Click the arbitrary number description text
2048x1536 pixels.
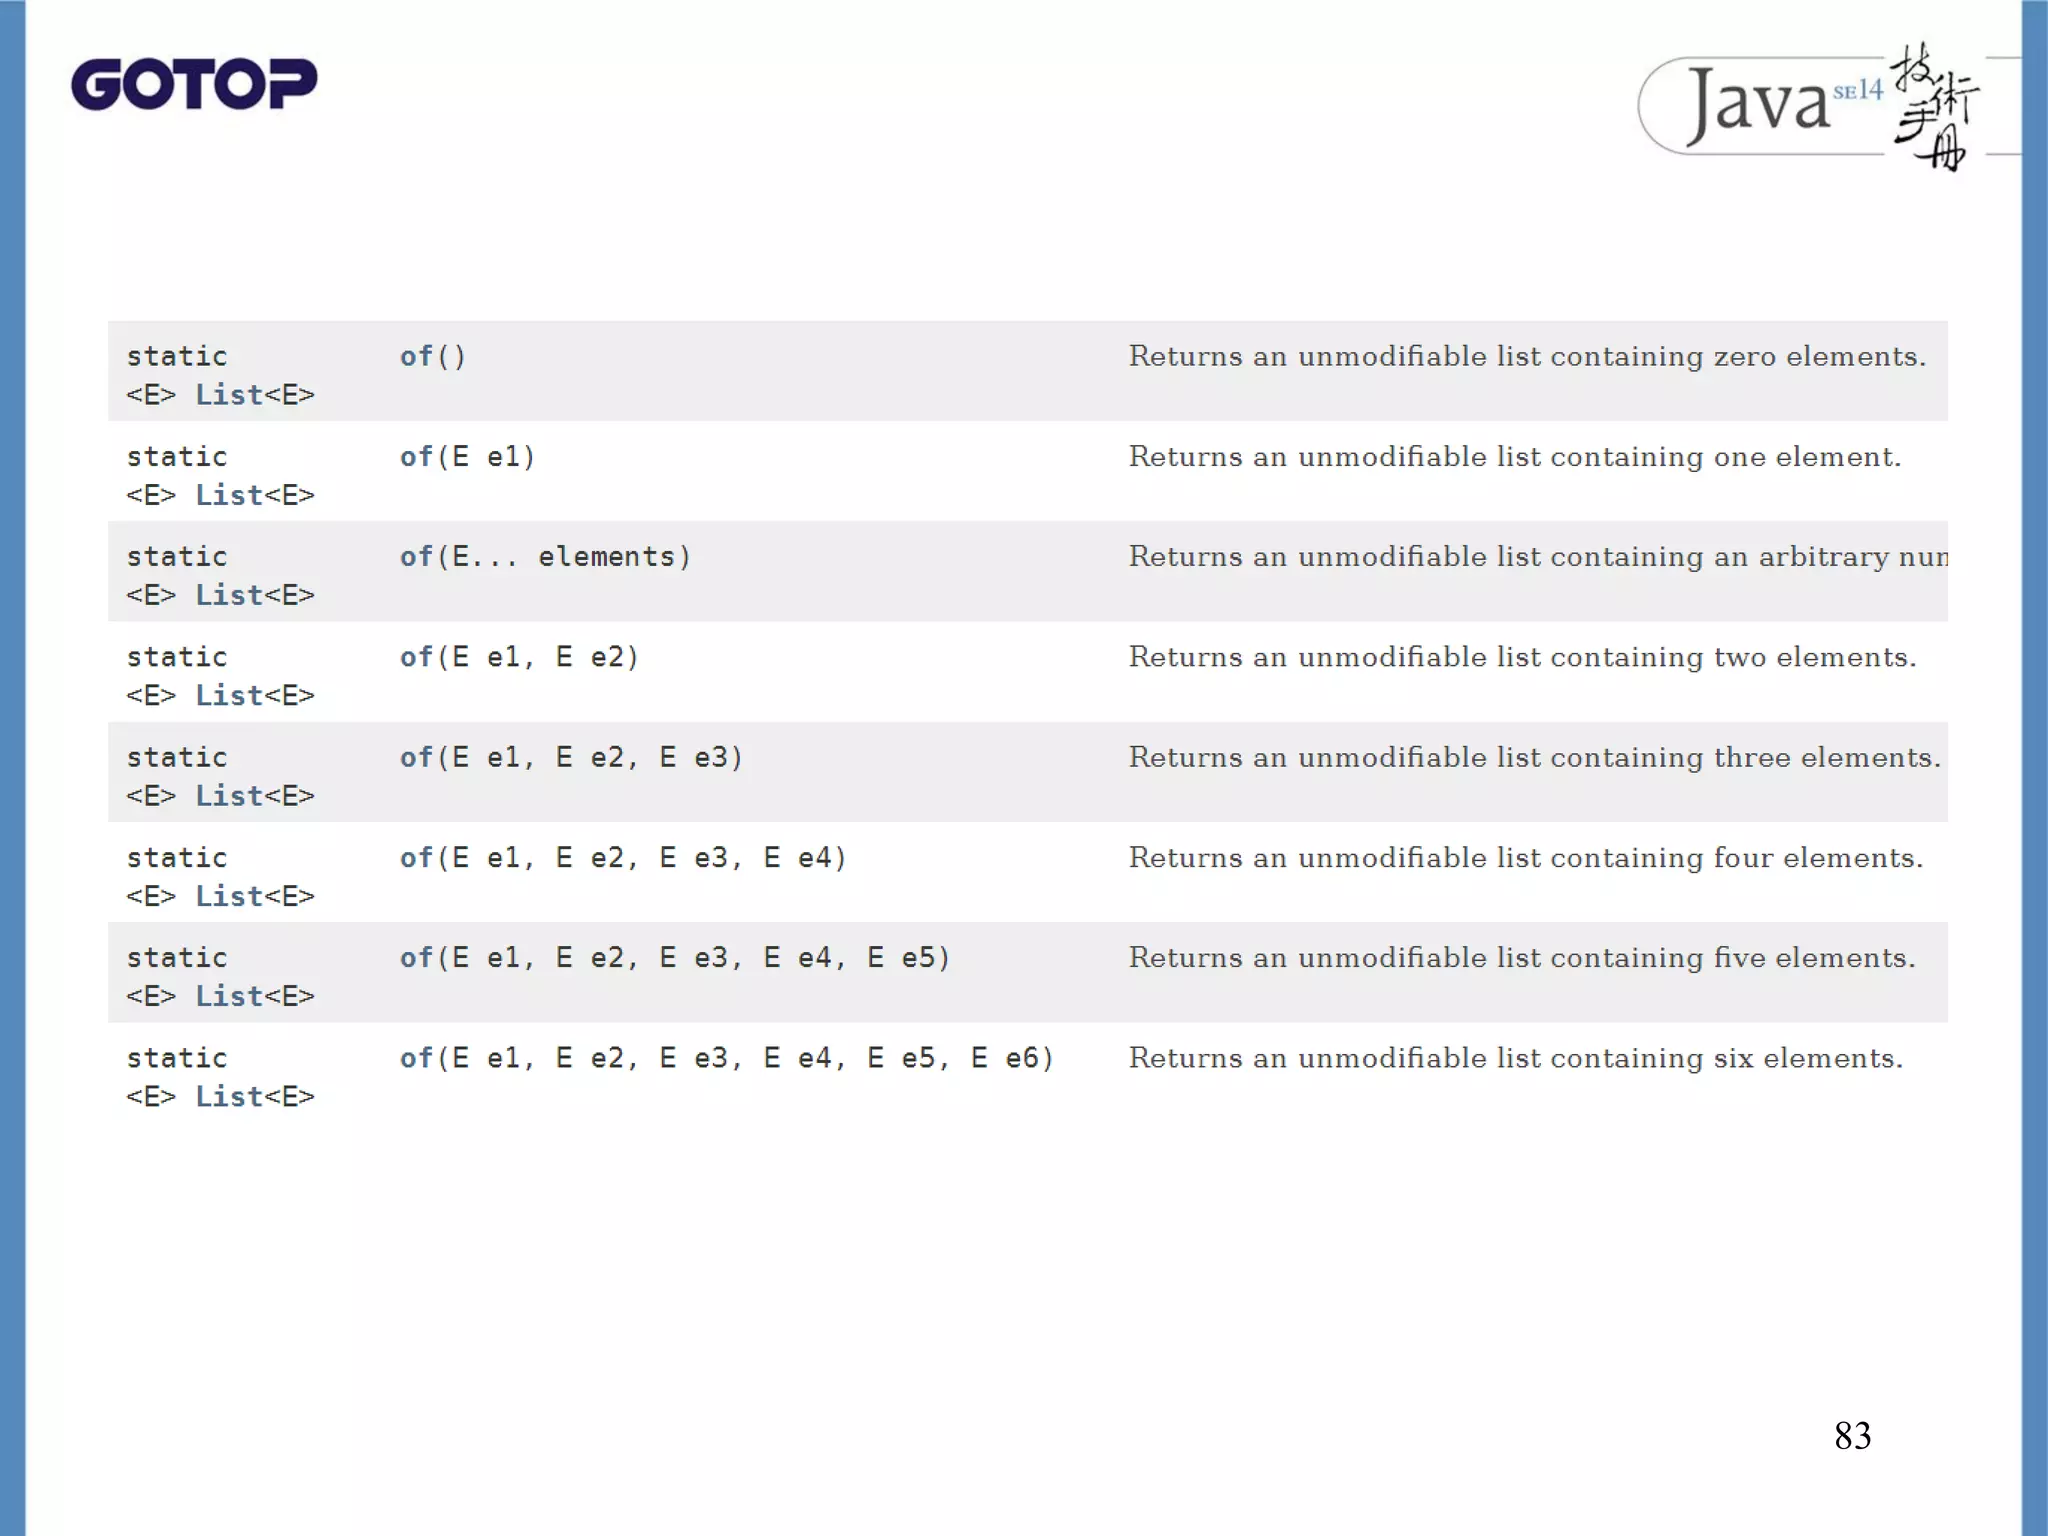1536,557
